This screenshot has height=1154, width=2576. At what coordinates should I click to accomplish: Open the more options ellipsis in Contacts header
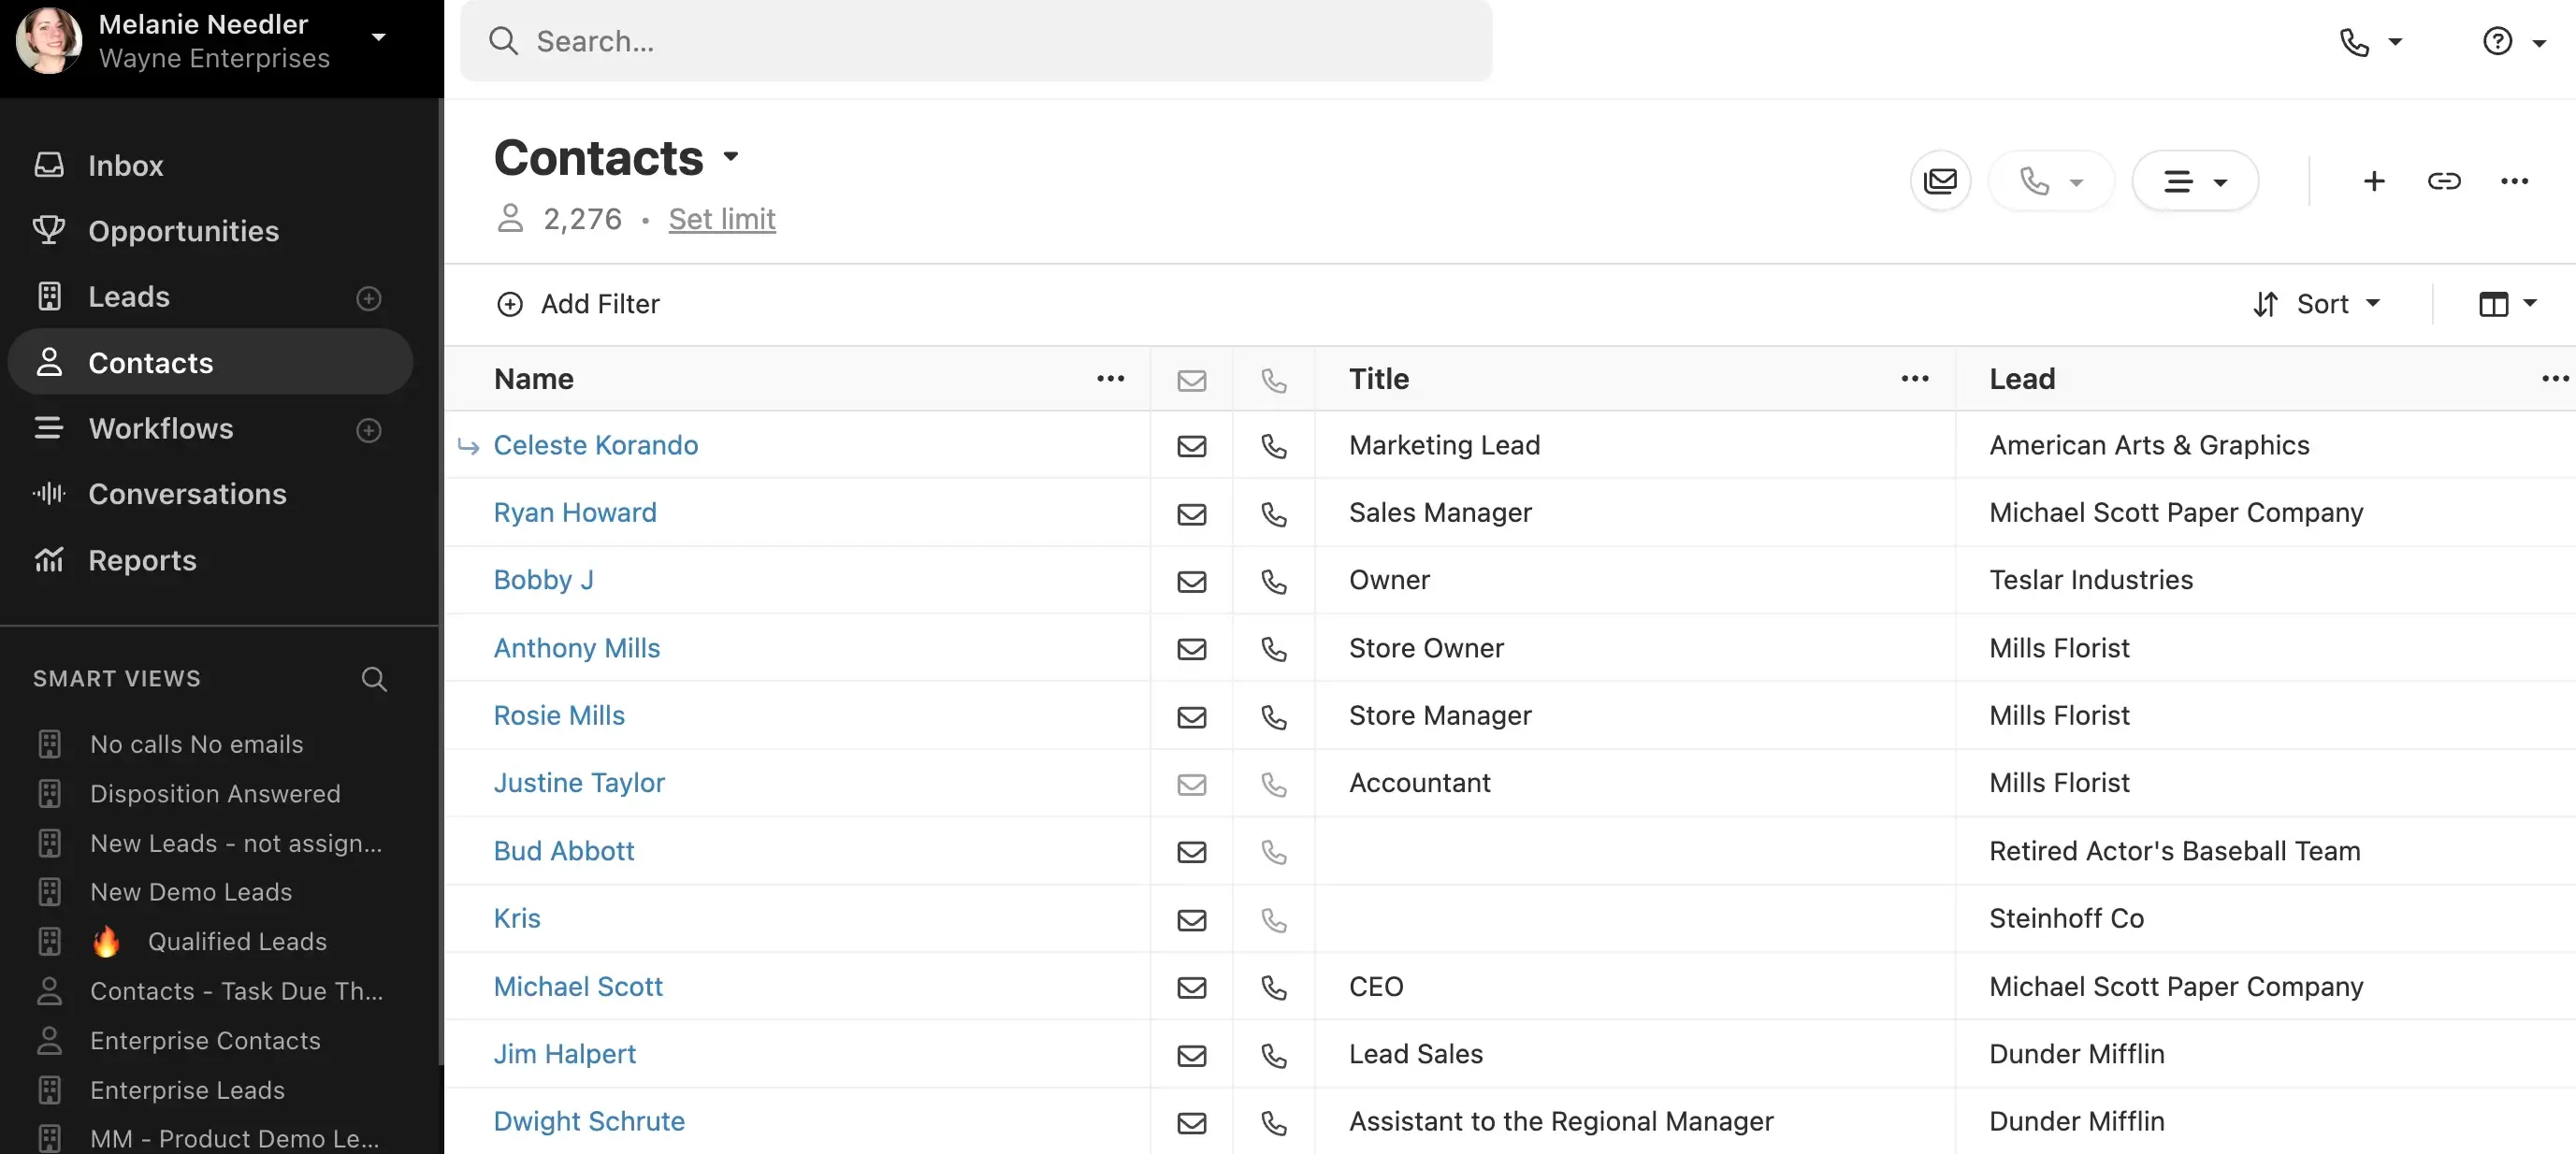[2514, 181]
